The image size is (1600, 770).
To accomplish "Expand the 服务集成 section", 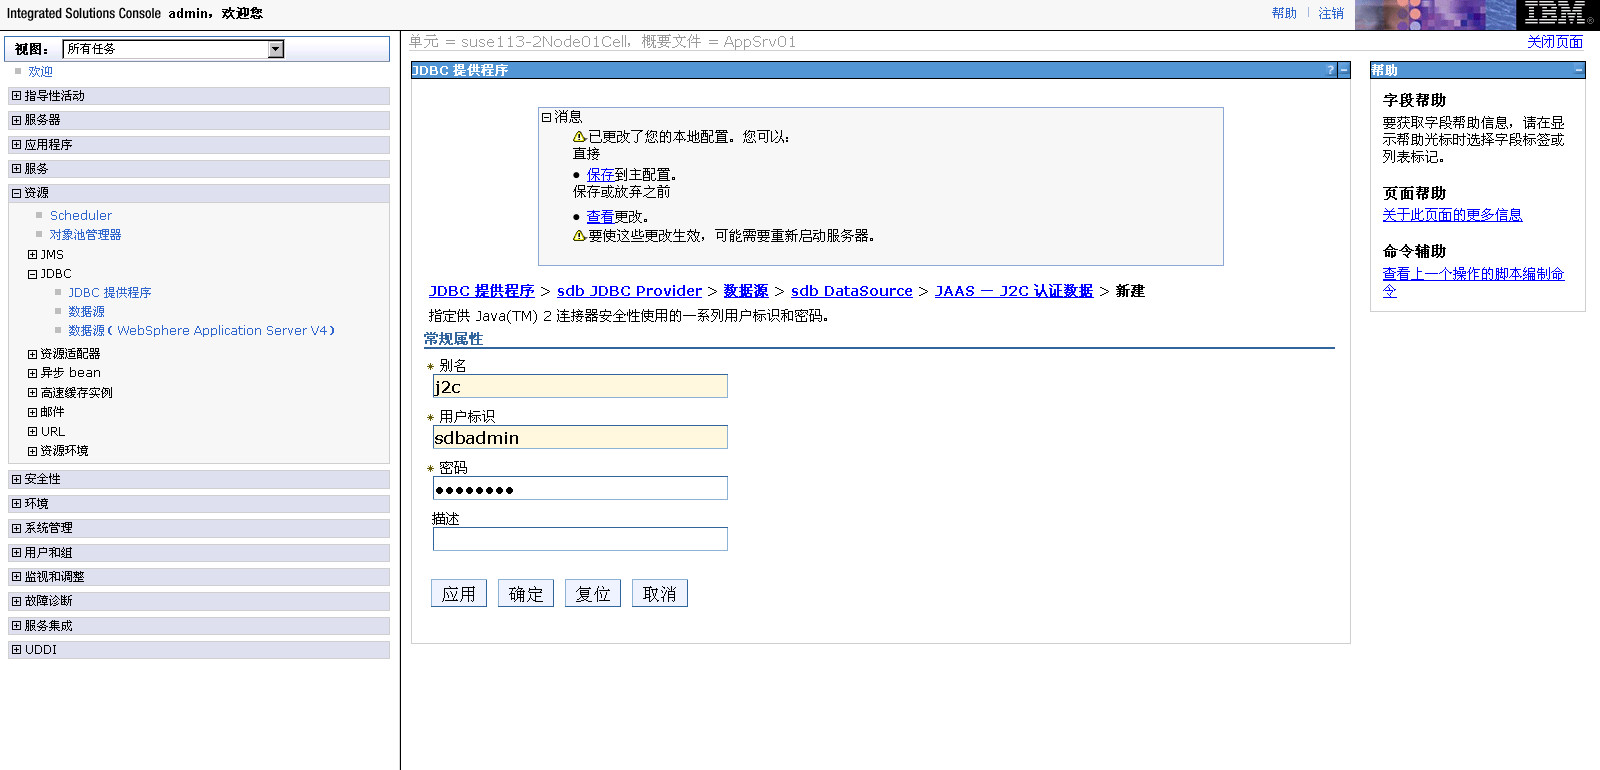I will [x=16, y=626].
